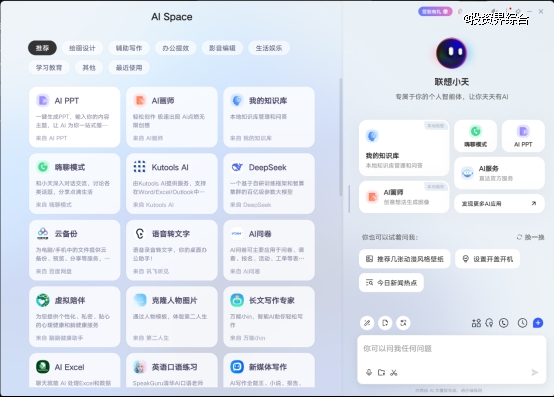Open the AI PPT shortcut in assistant panel
This screenshot has width=554, height=397.
click(x=523, y=136)
